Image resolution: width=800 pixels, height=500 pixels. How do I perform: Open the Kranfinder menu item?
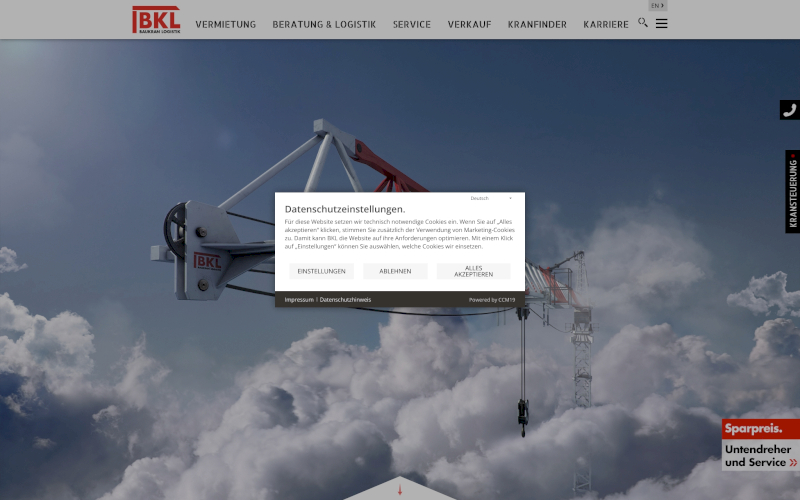tap(537, 24)
